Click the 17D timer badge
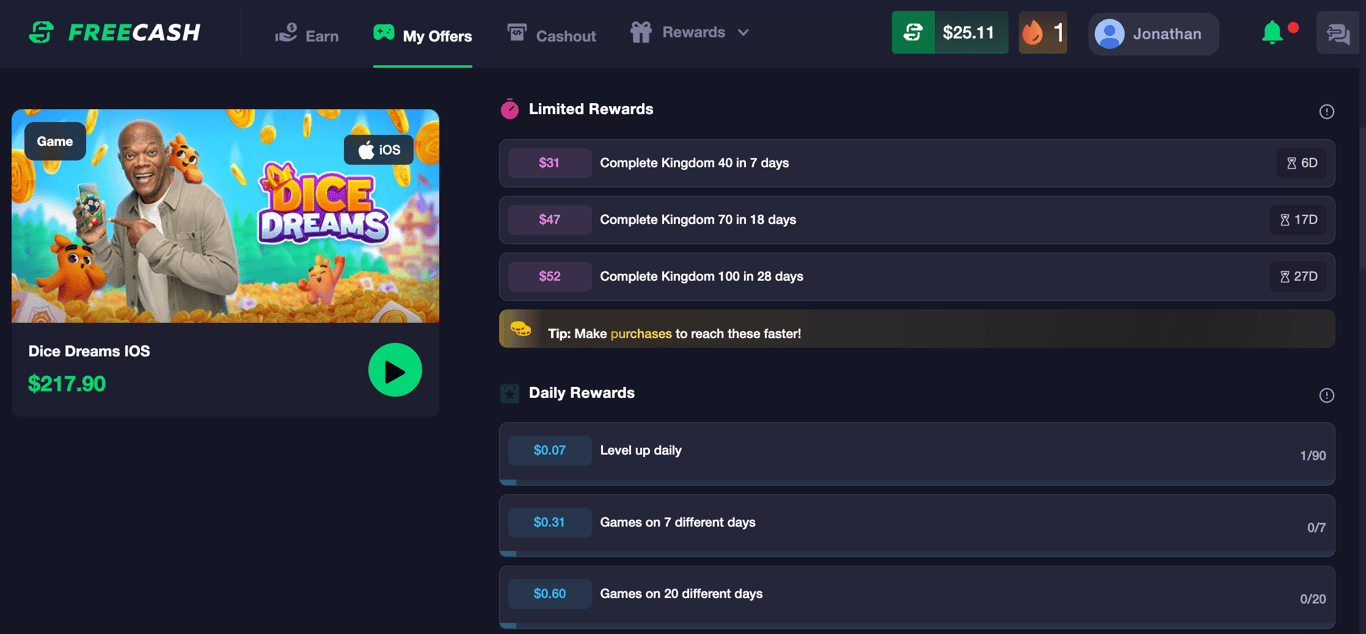Image resolution: width=1366 pixels, height=634 pixels. (x=1298, y=220)
